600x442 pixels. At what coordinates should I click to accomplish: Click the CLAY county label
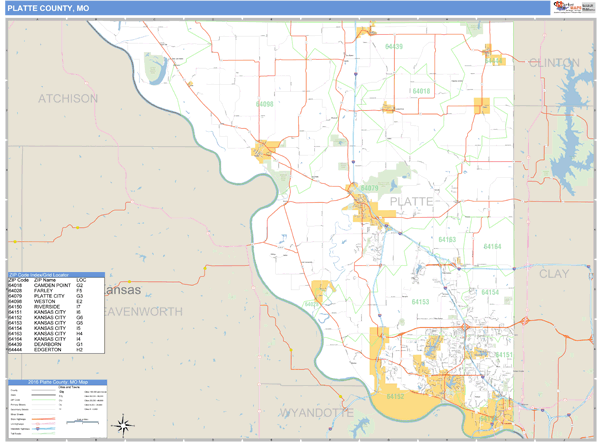[x=553, y=272]
